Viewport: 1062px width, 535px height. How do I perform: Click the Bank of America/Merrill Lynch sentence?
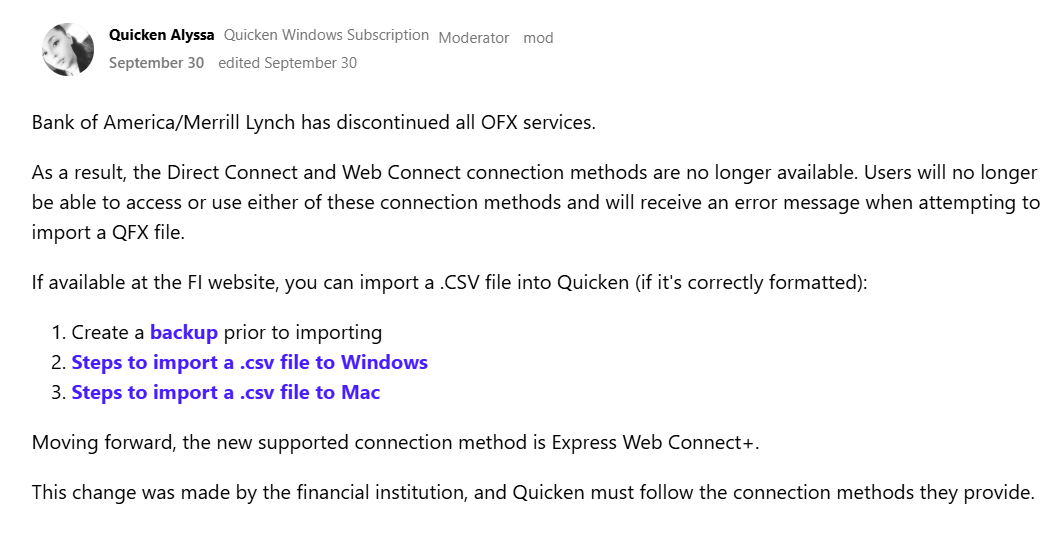coord(314,123)
